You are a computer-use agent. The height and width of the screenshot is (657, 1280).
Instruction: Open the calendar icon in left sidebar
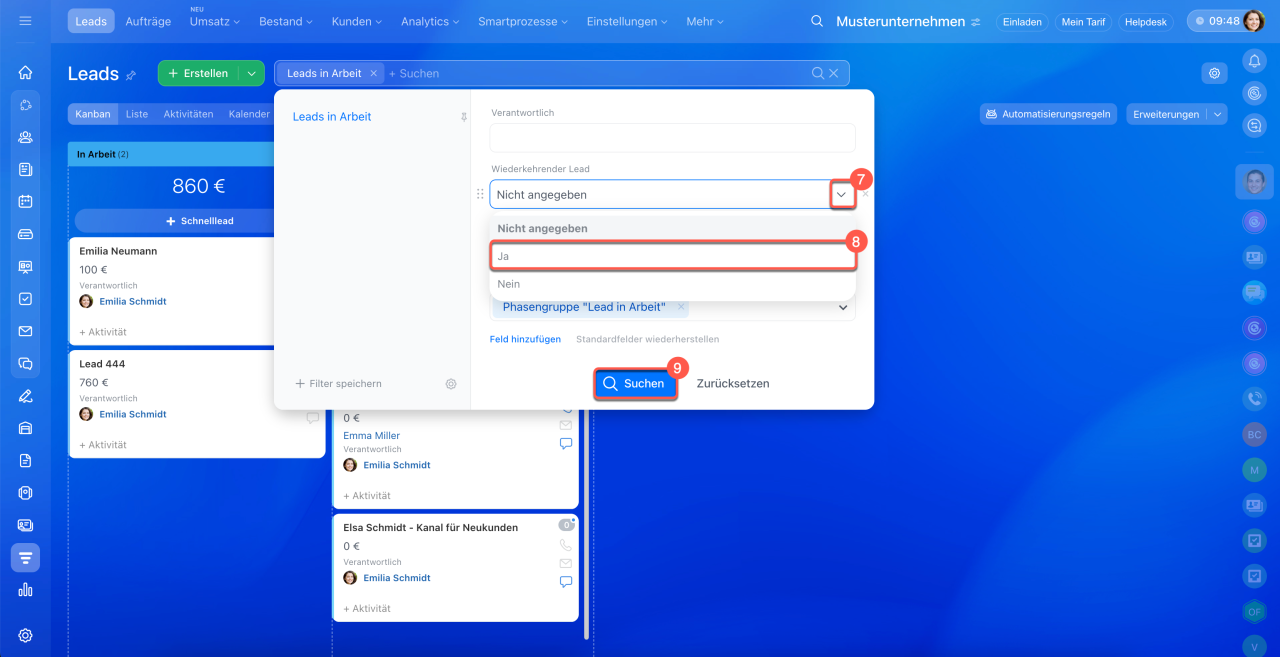[x=25, y=201]
